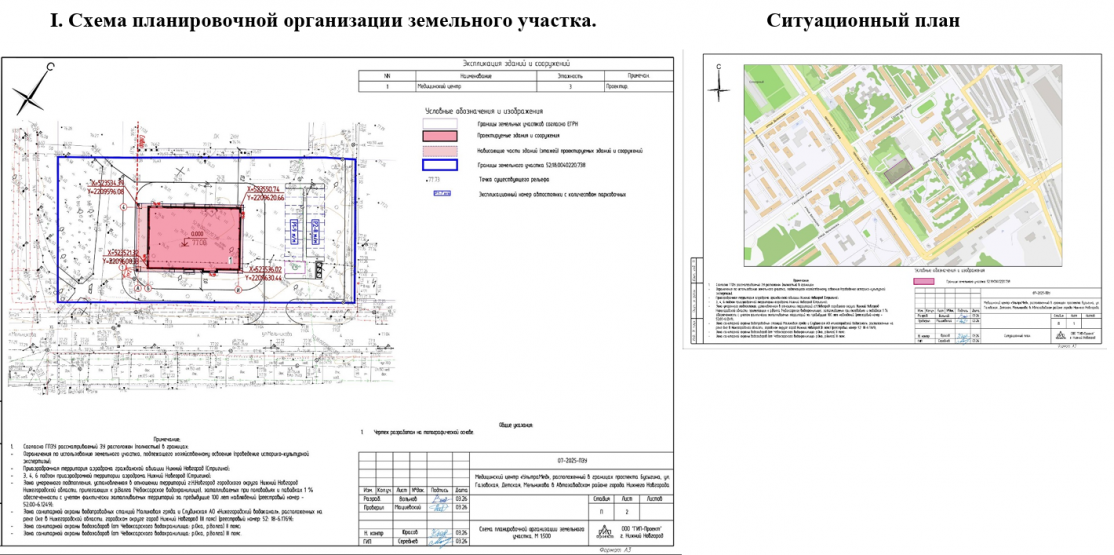Viewport: 1114px width, 555px height.
Task: Select the light pink overhanging parts legend swatch
Action: [440, 151]
